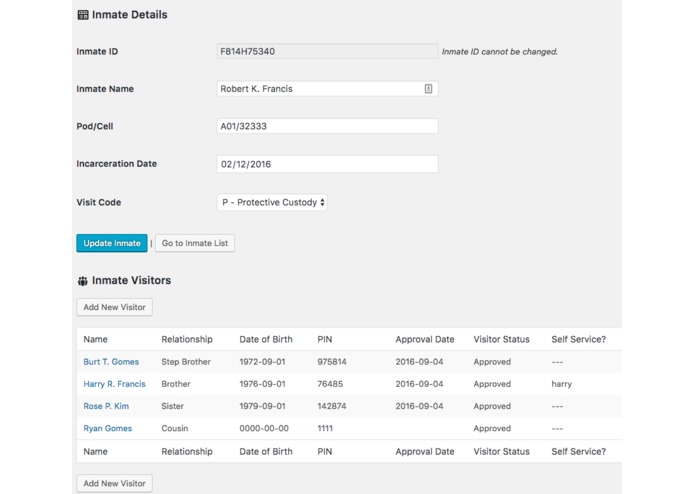Click the Inmate Visitors group icon

tap(82, 281)
